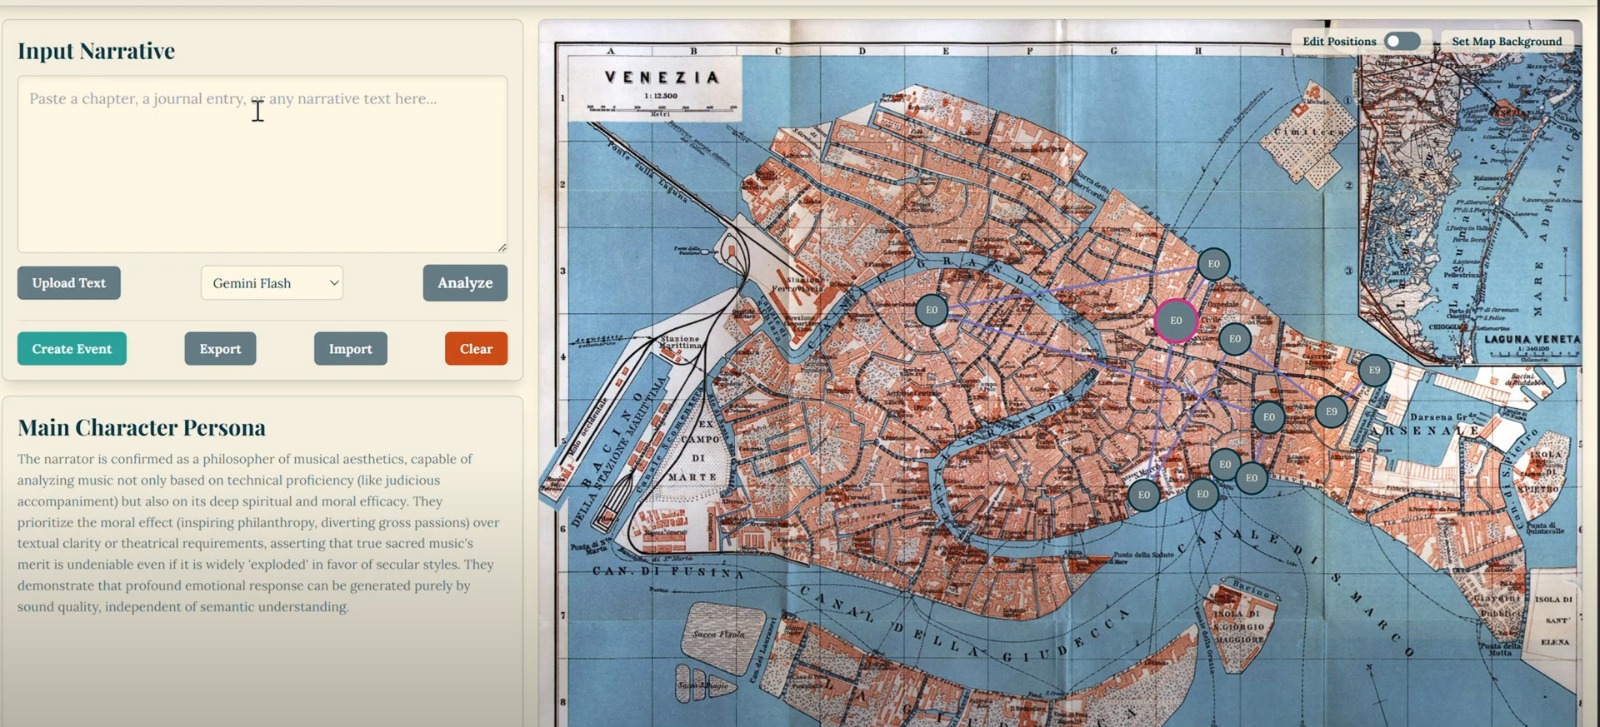The height and width of the screenshot is (727, 1600).
Task: Click the narrative text area resize handle
Action: [x=501, y=247]
